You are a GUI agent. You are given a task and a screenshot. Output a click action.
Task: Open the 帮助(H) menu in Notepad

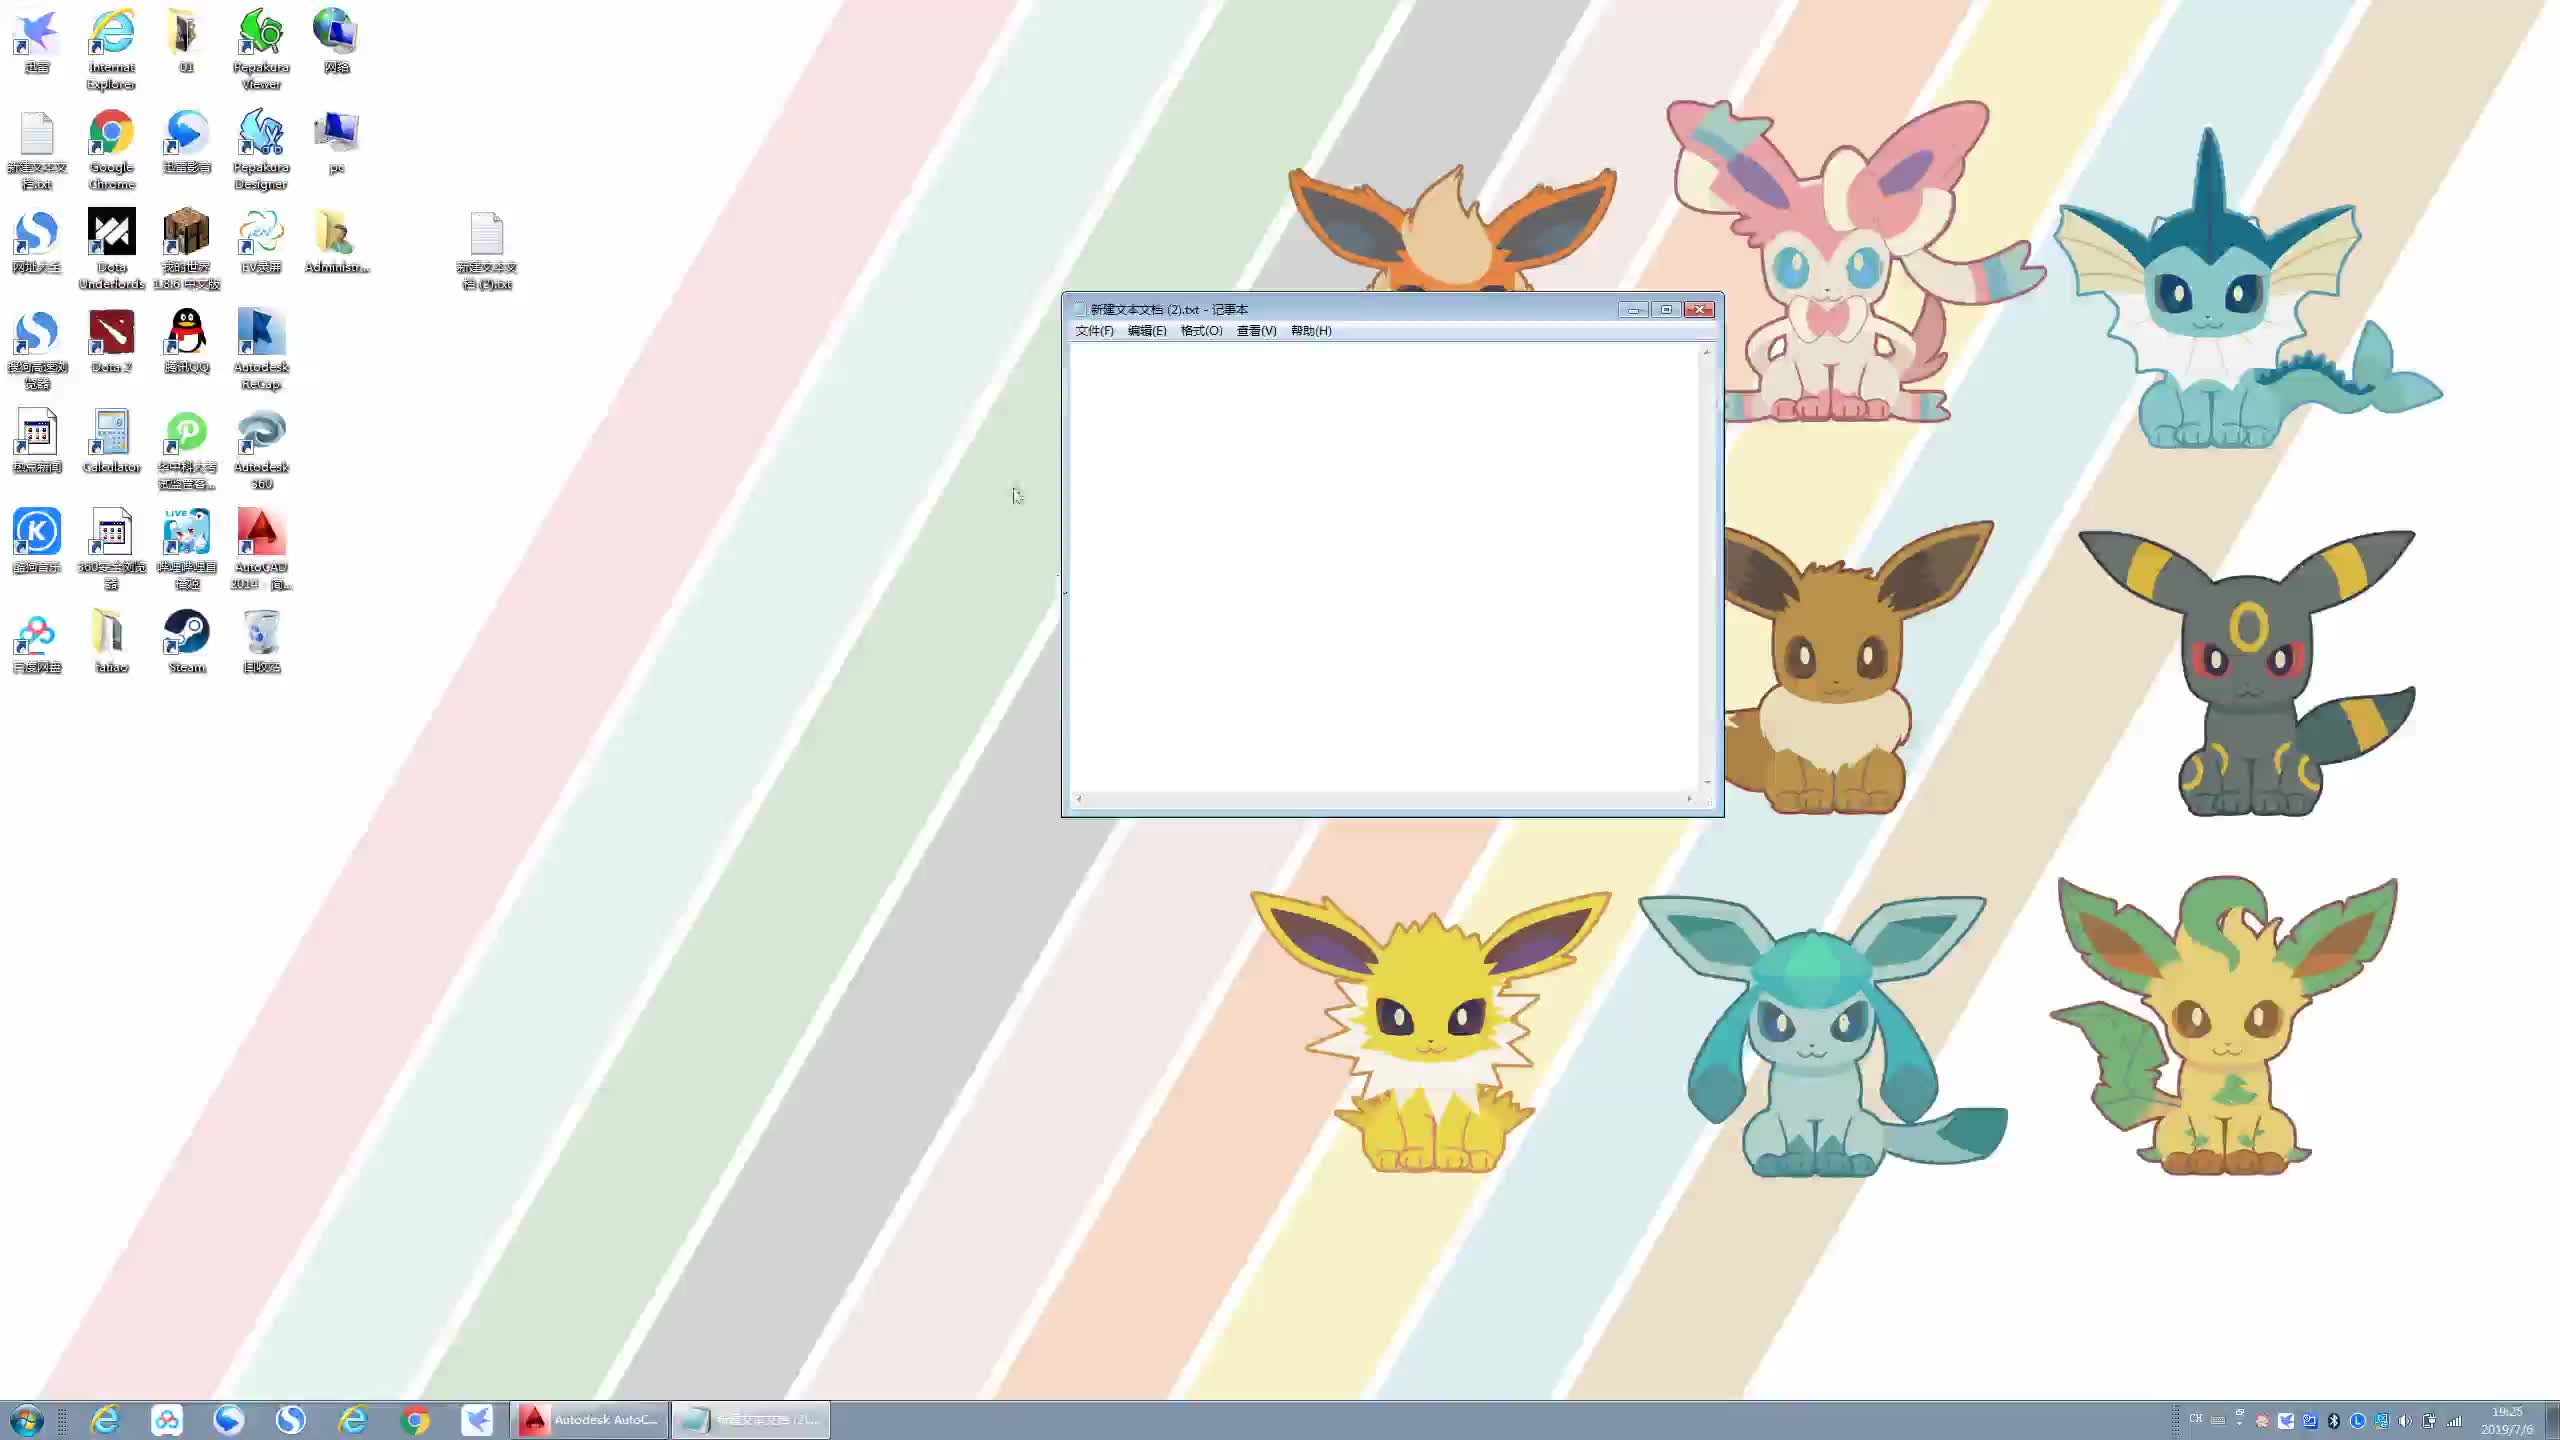[1311, 331]
